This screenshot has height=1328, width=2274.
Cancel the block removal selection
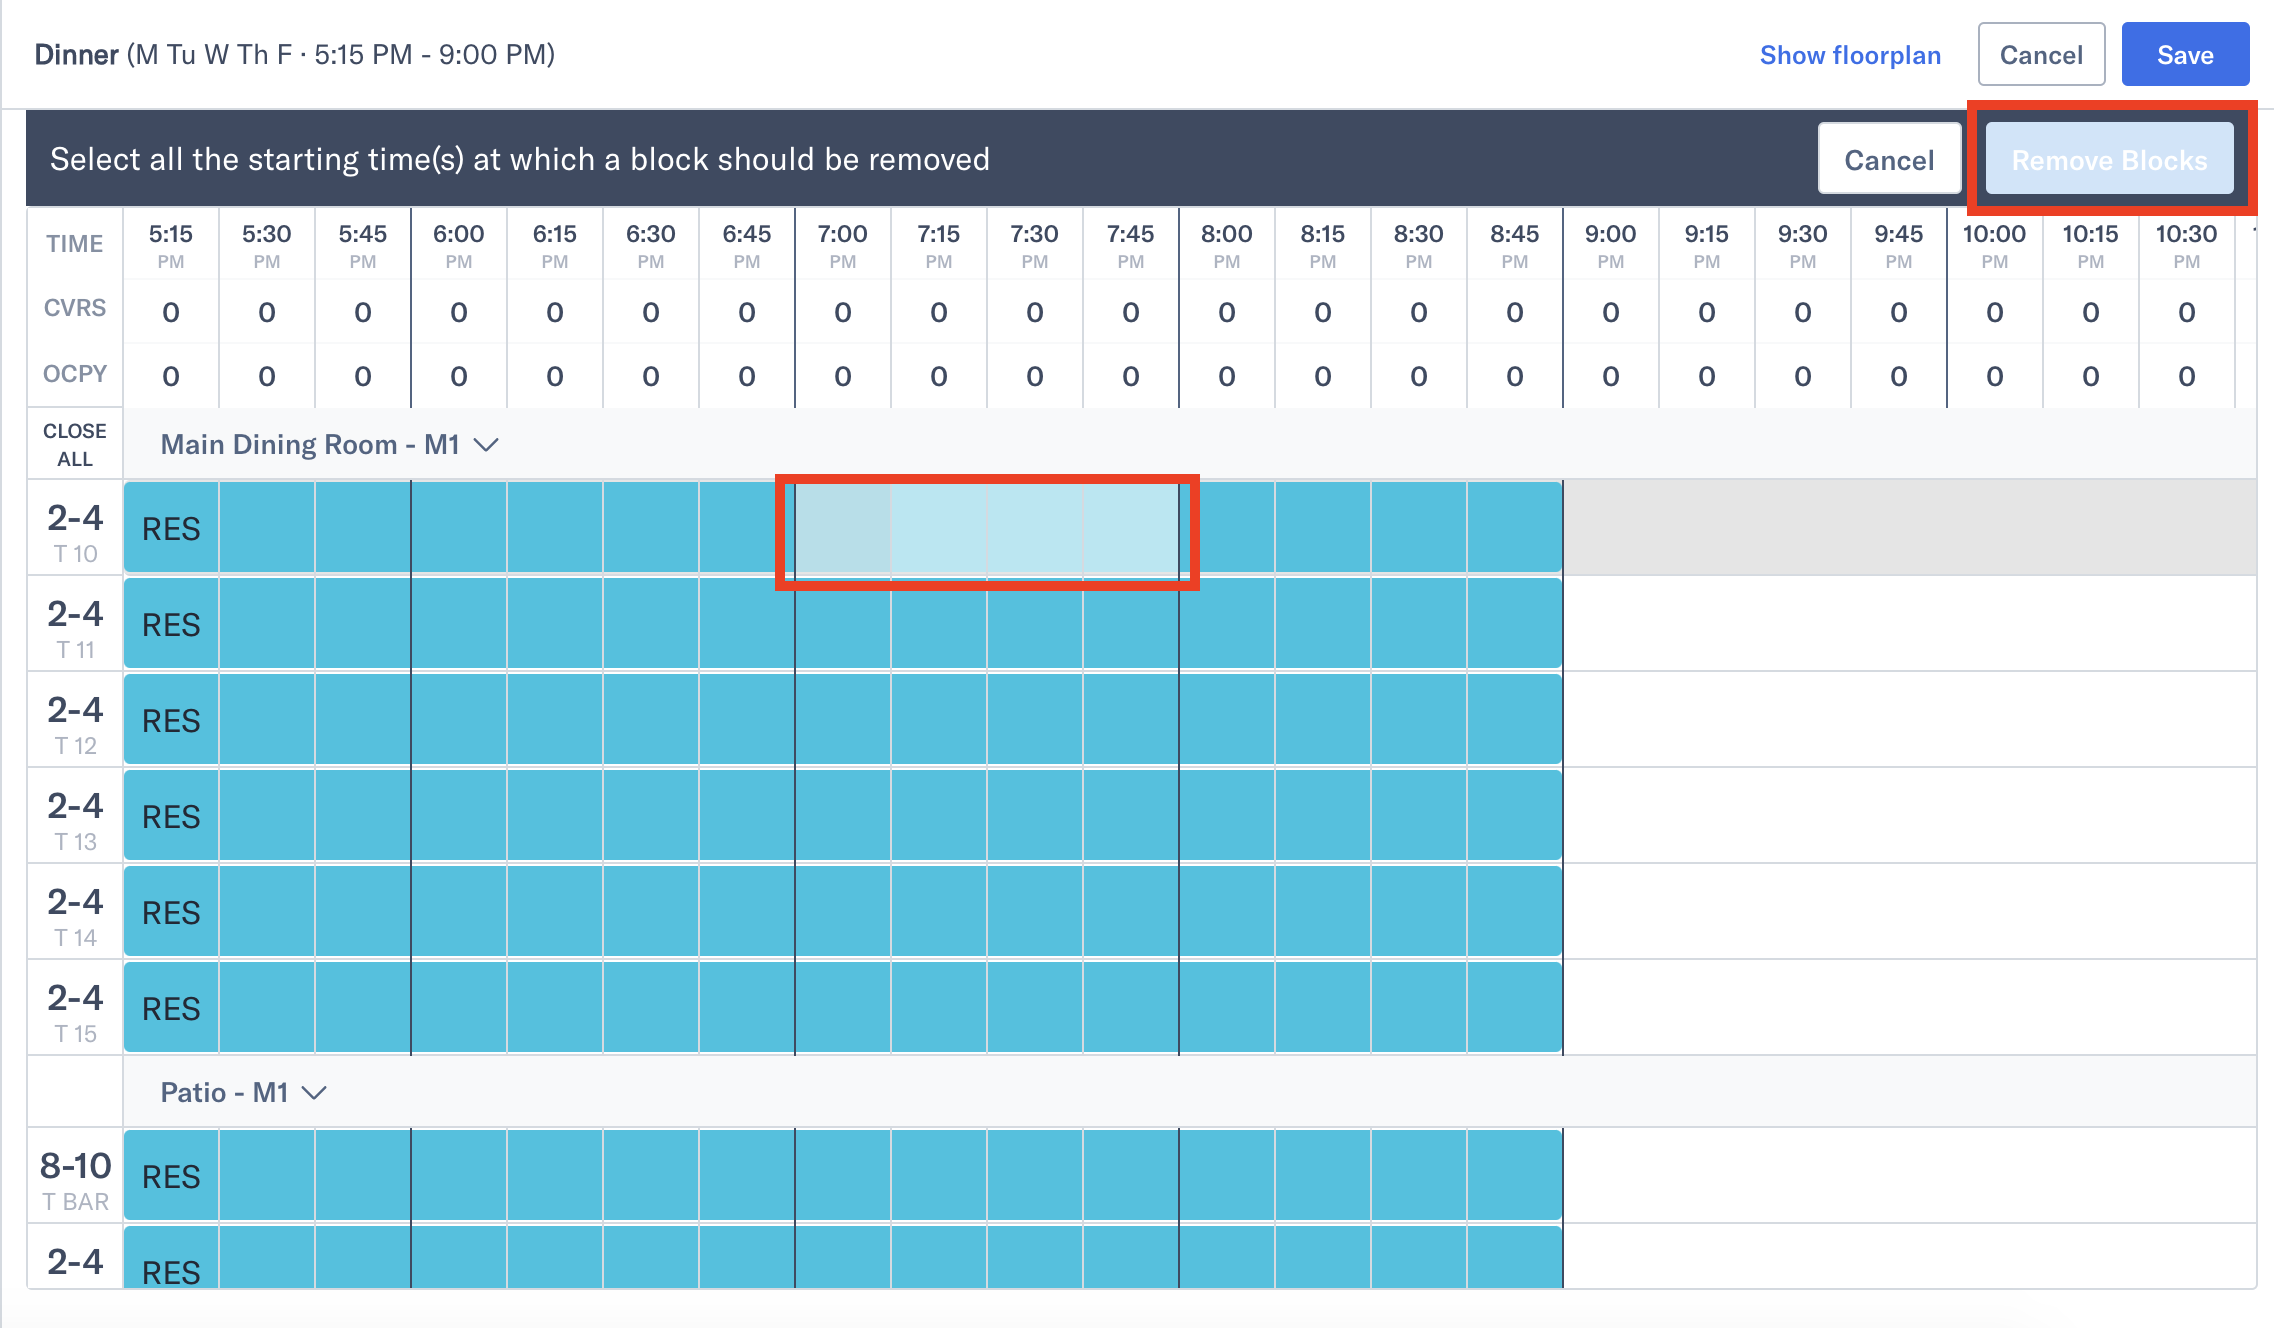click(1888, 158)
